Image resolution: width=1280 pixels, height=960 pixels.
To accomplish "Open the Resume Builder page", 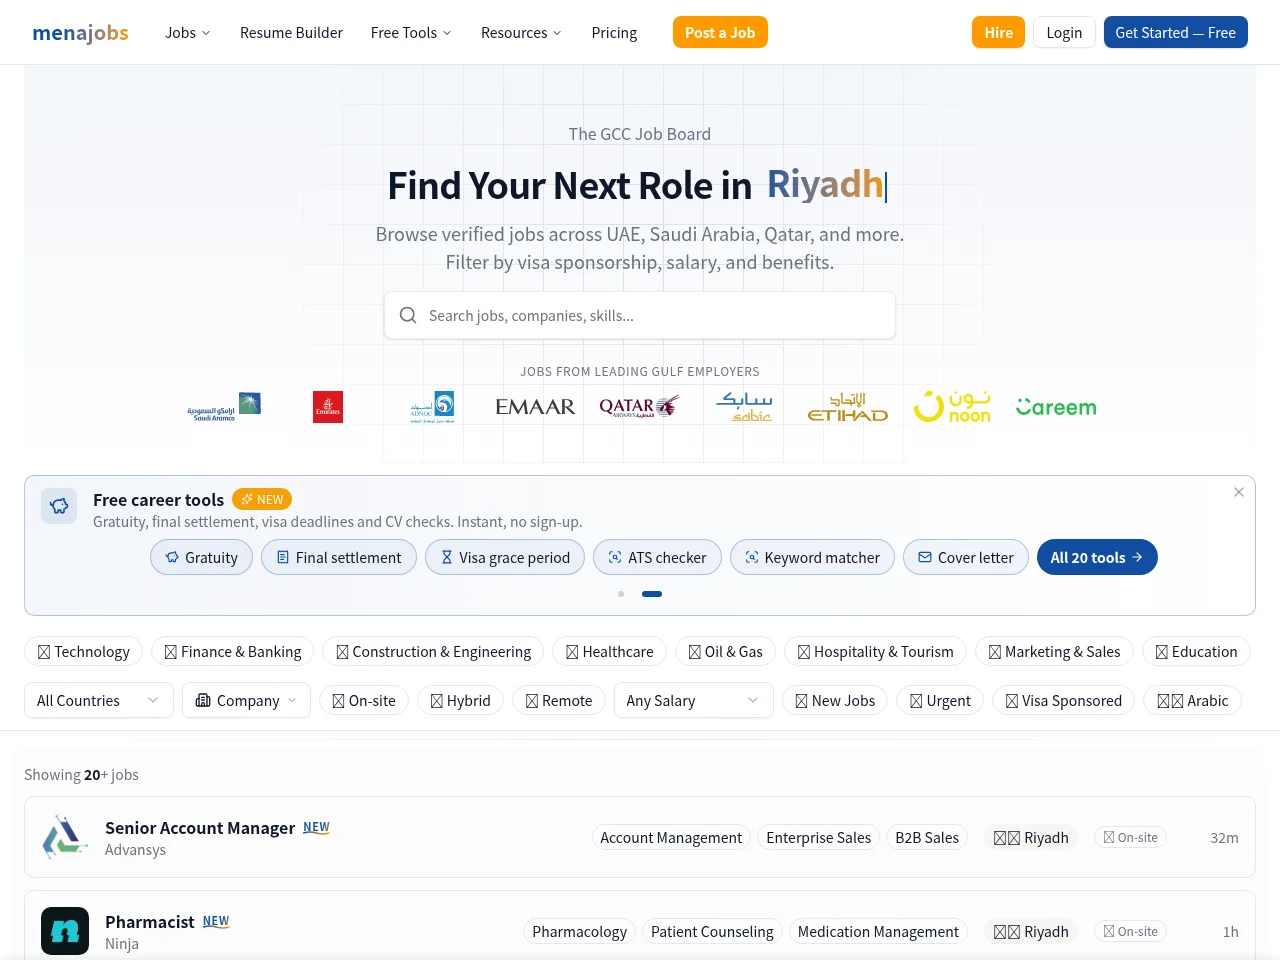I will pos(291,33).
